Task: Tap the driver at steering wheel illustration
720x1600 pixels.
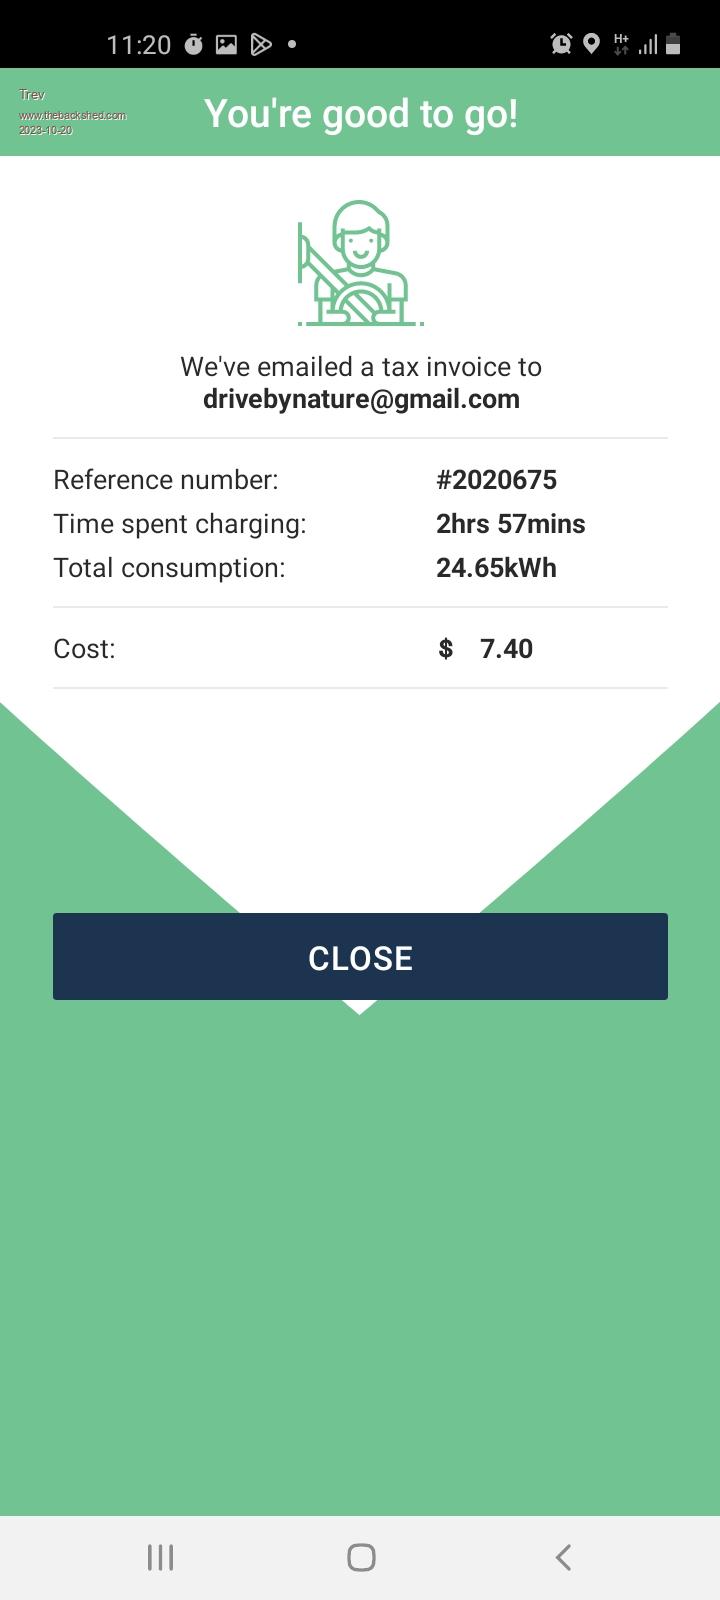Action: pos(360,264)
